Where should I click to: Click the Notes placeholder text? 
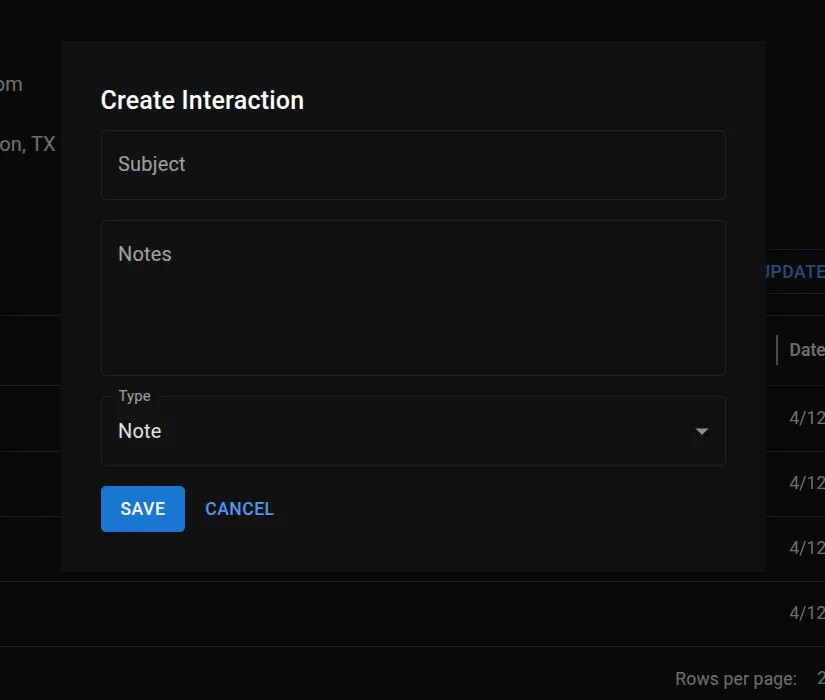[x=144, y=254]
